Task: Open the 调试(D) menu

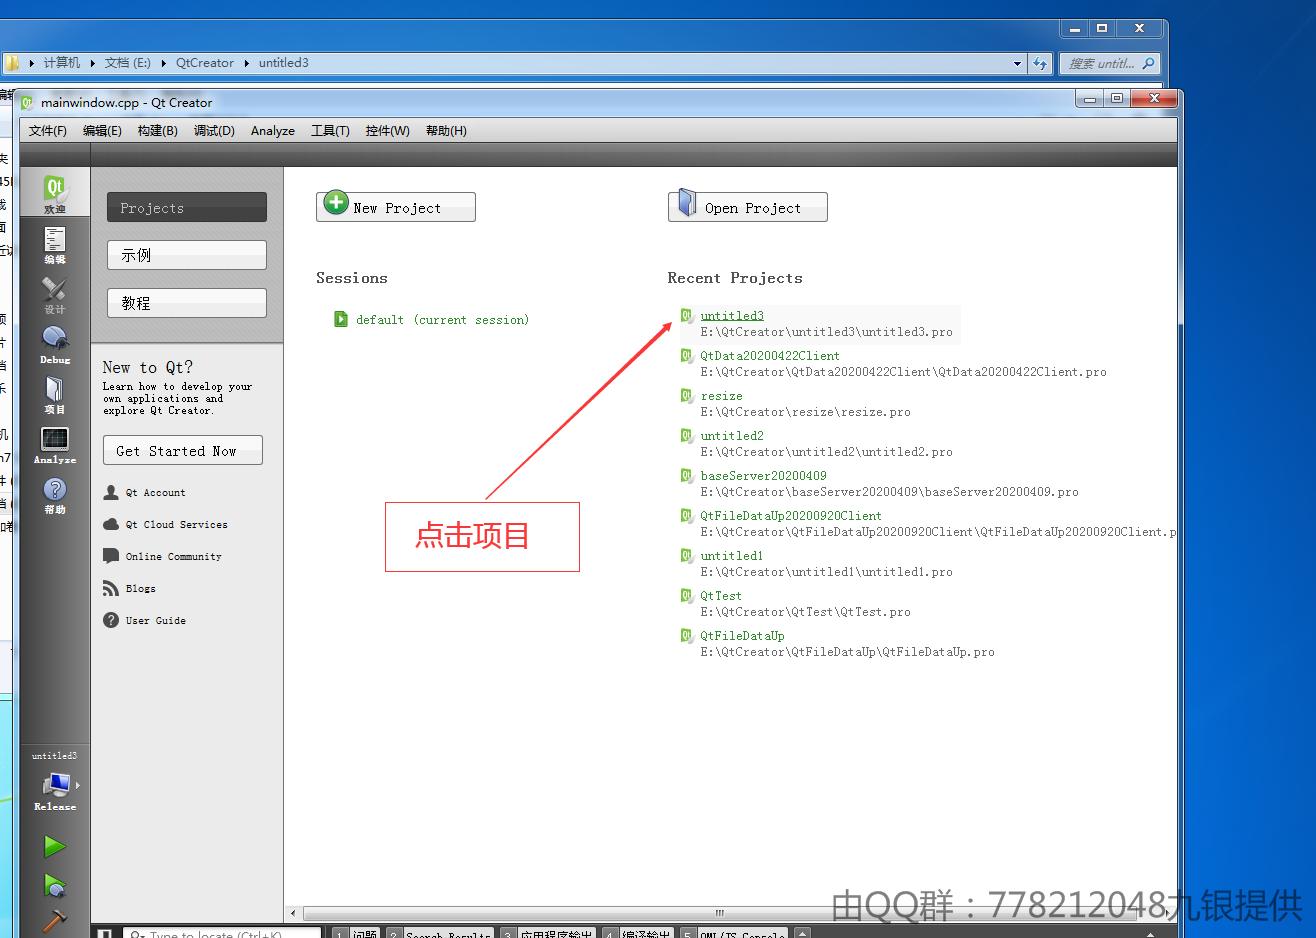Action: pyautogui.click(x=214, y=131)
